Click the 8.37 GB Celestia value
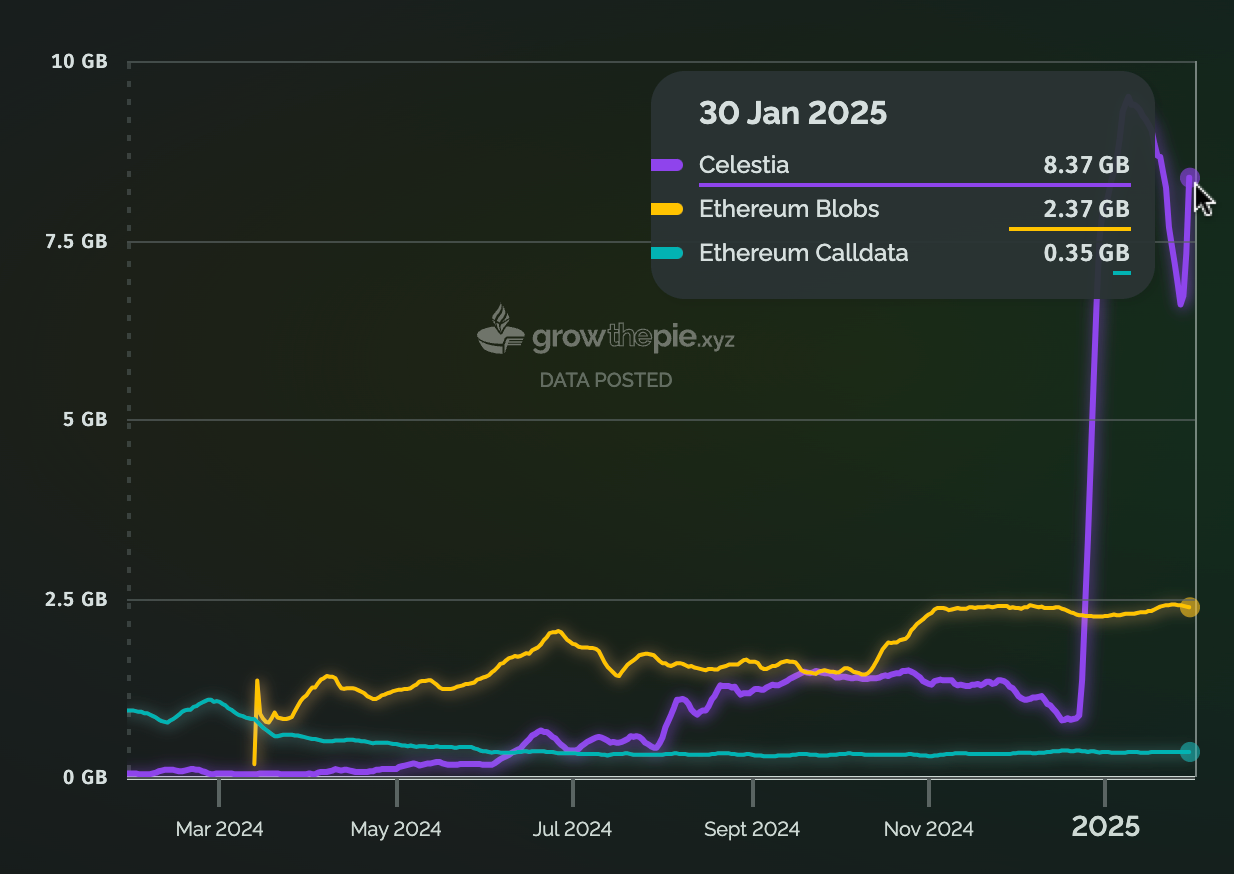 [x=1086, y=165]
